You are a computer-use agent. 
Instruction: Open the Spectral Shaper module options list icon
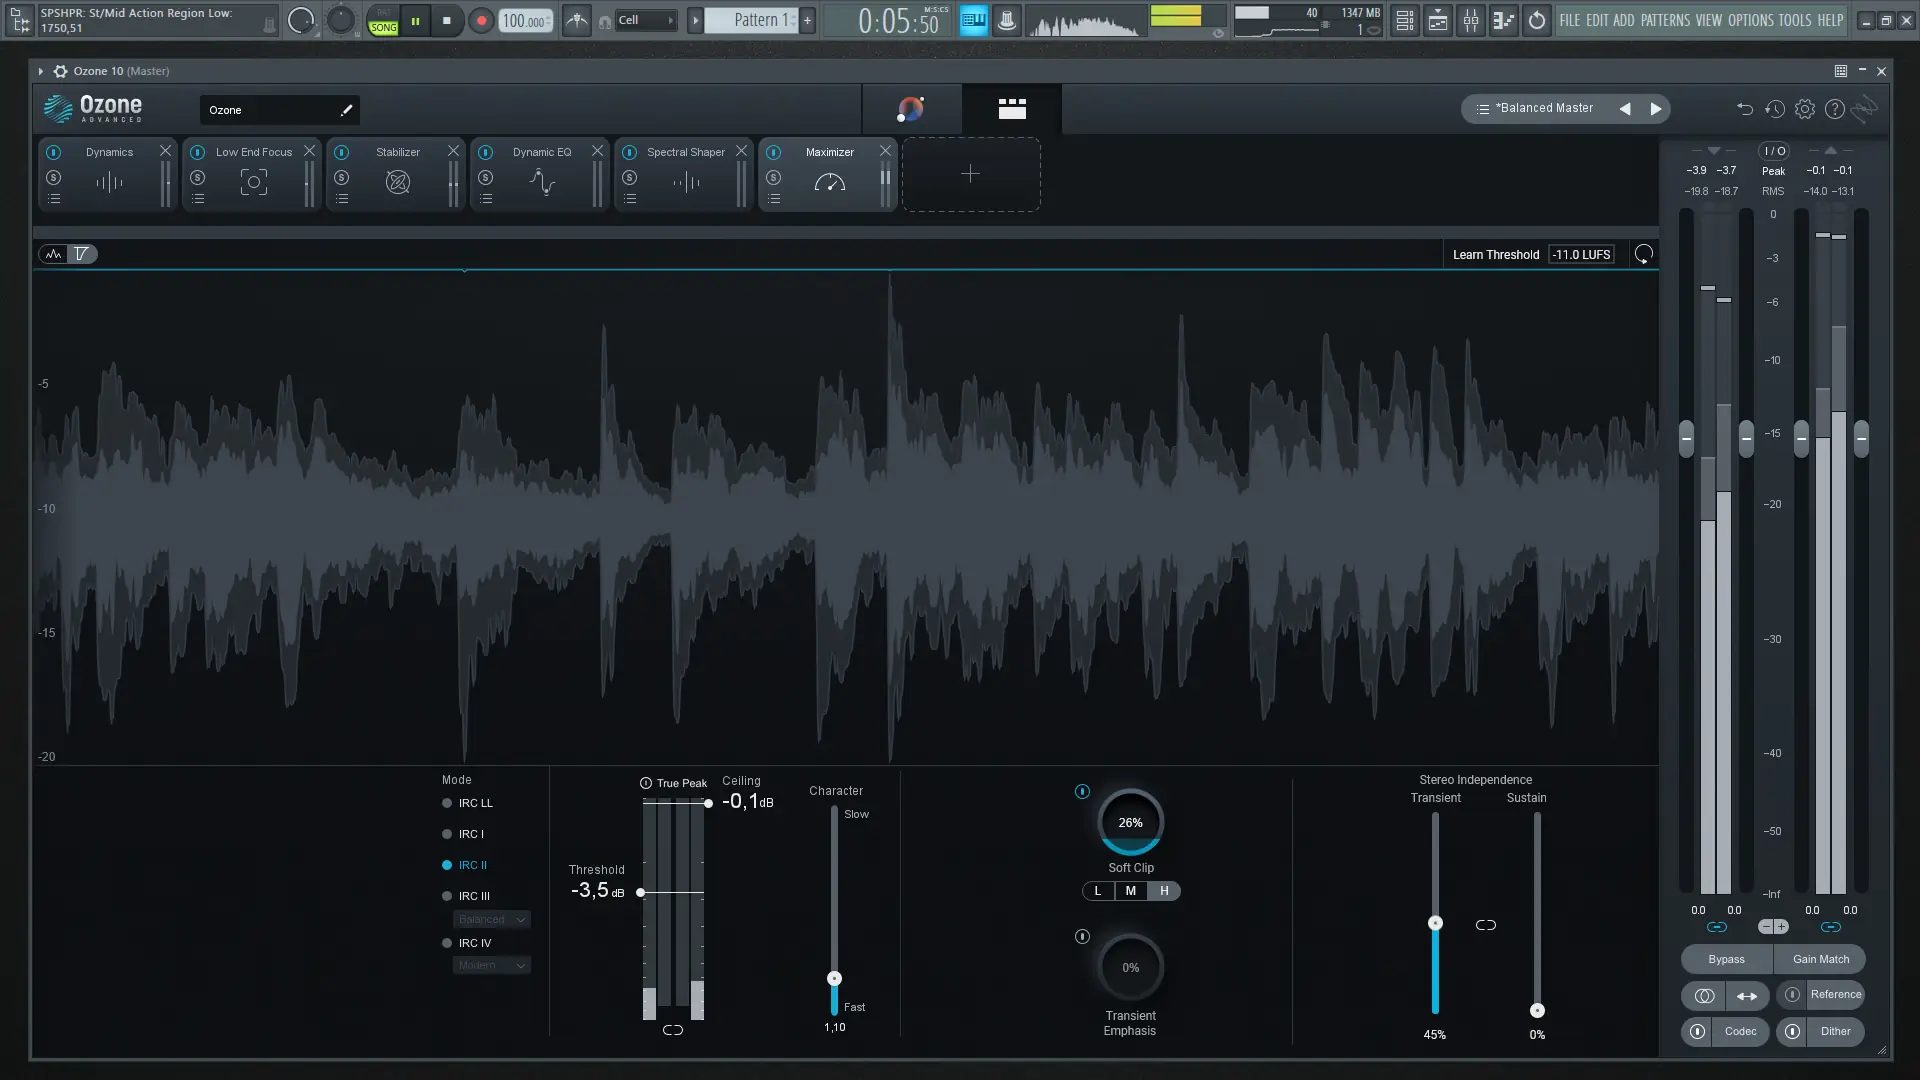pyautogui.click(x=630, y=198)
